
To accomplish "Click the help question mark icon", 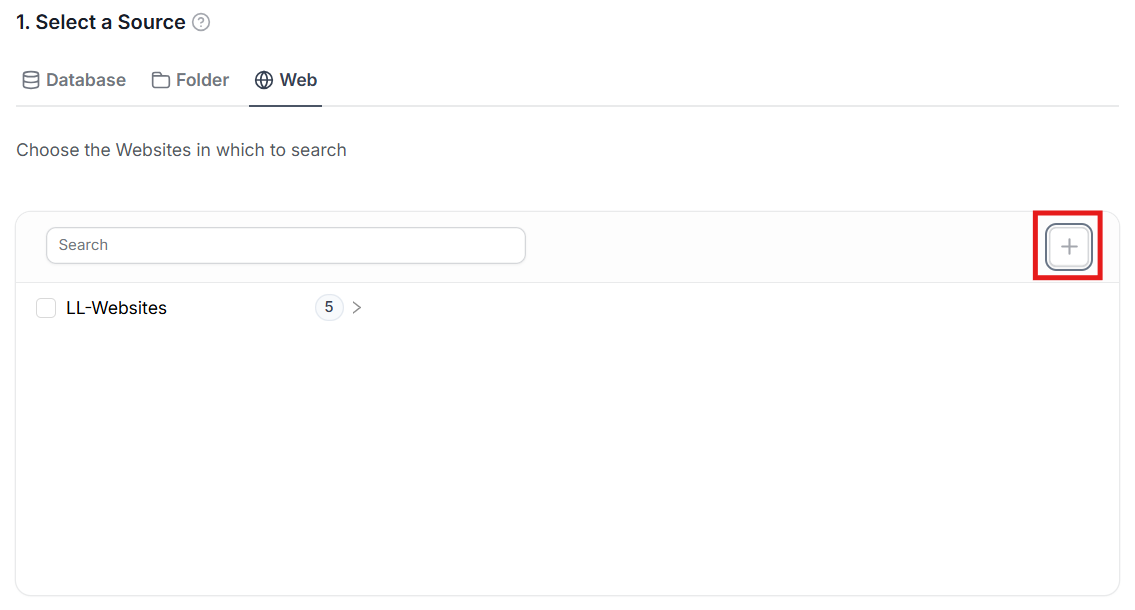I will (201, 22).
